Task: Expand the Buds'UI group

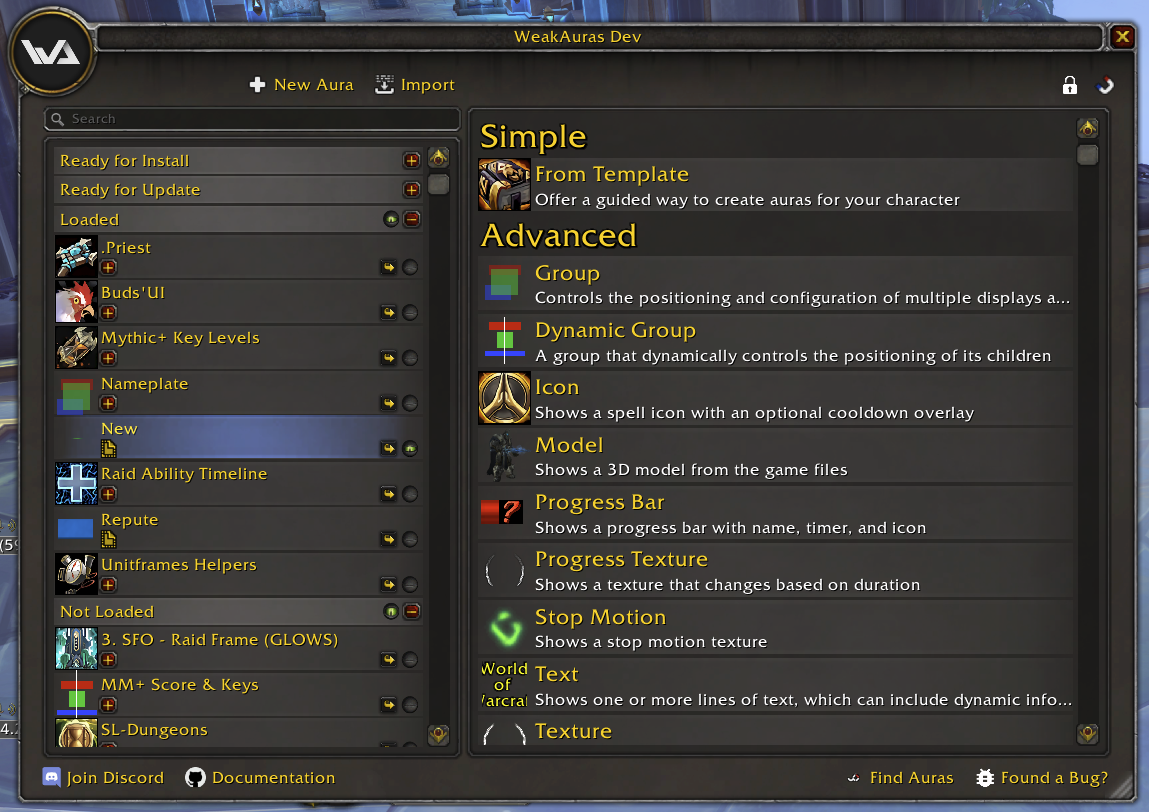Action: click(108, 313)
